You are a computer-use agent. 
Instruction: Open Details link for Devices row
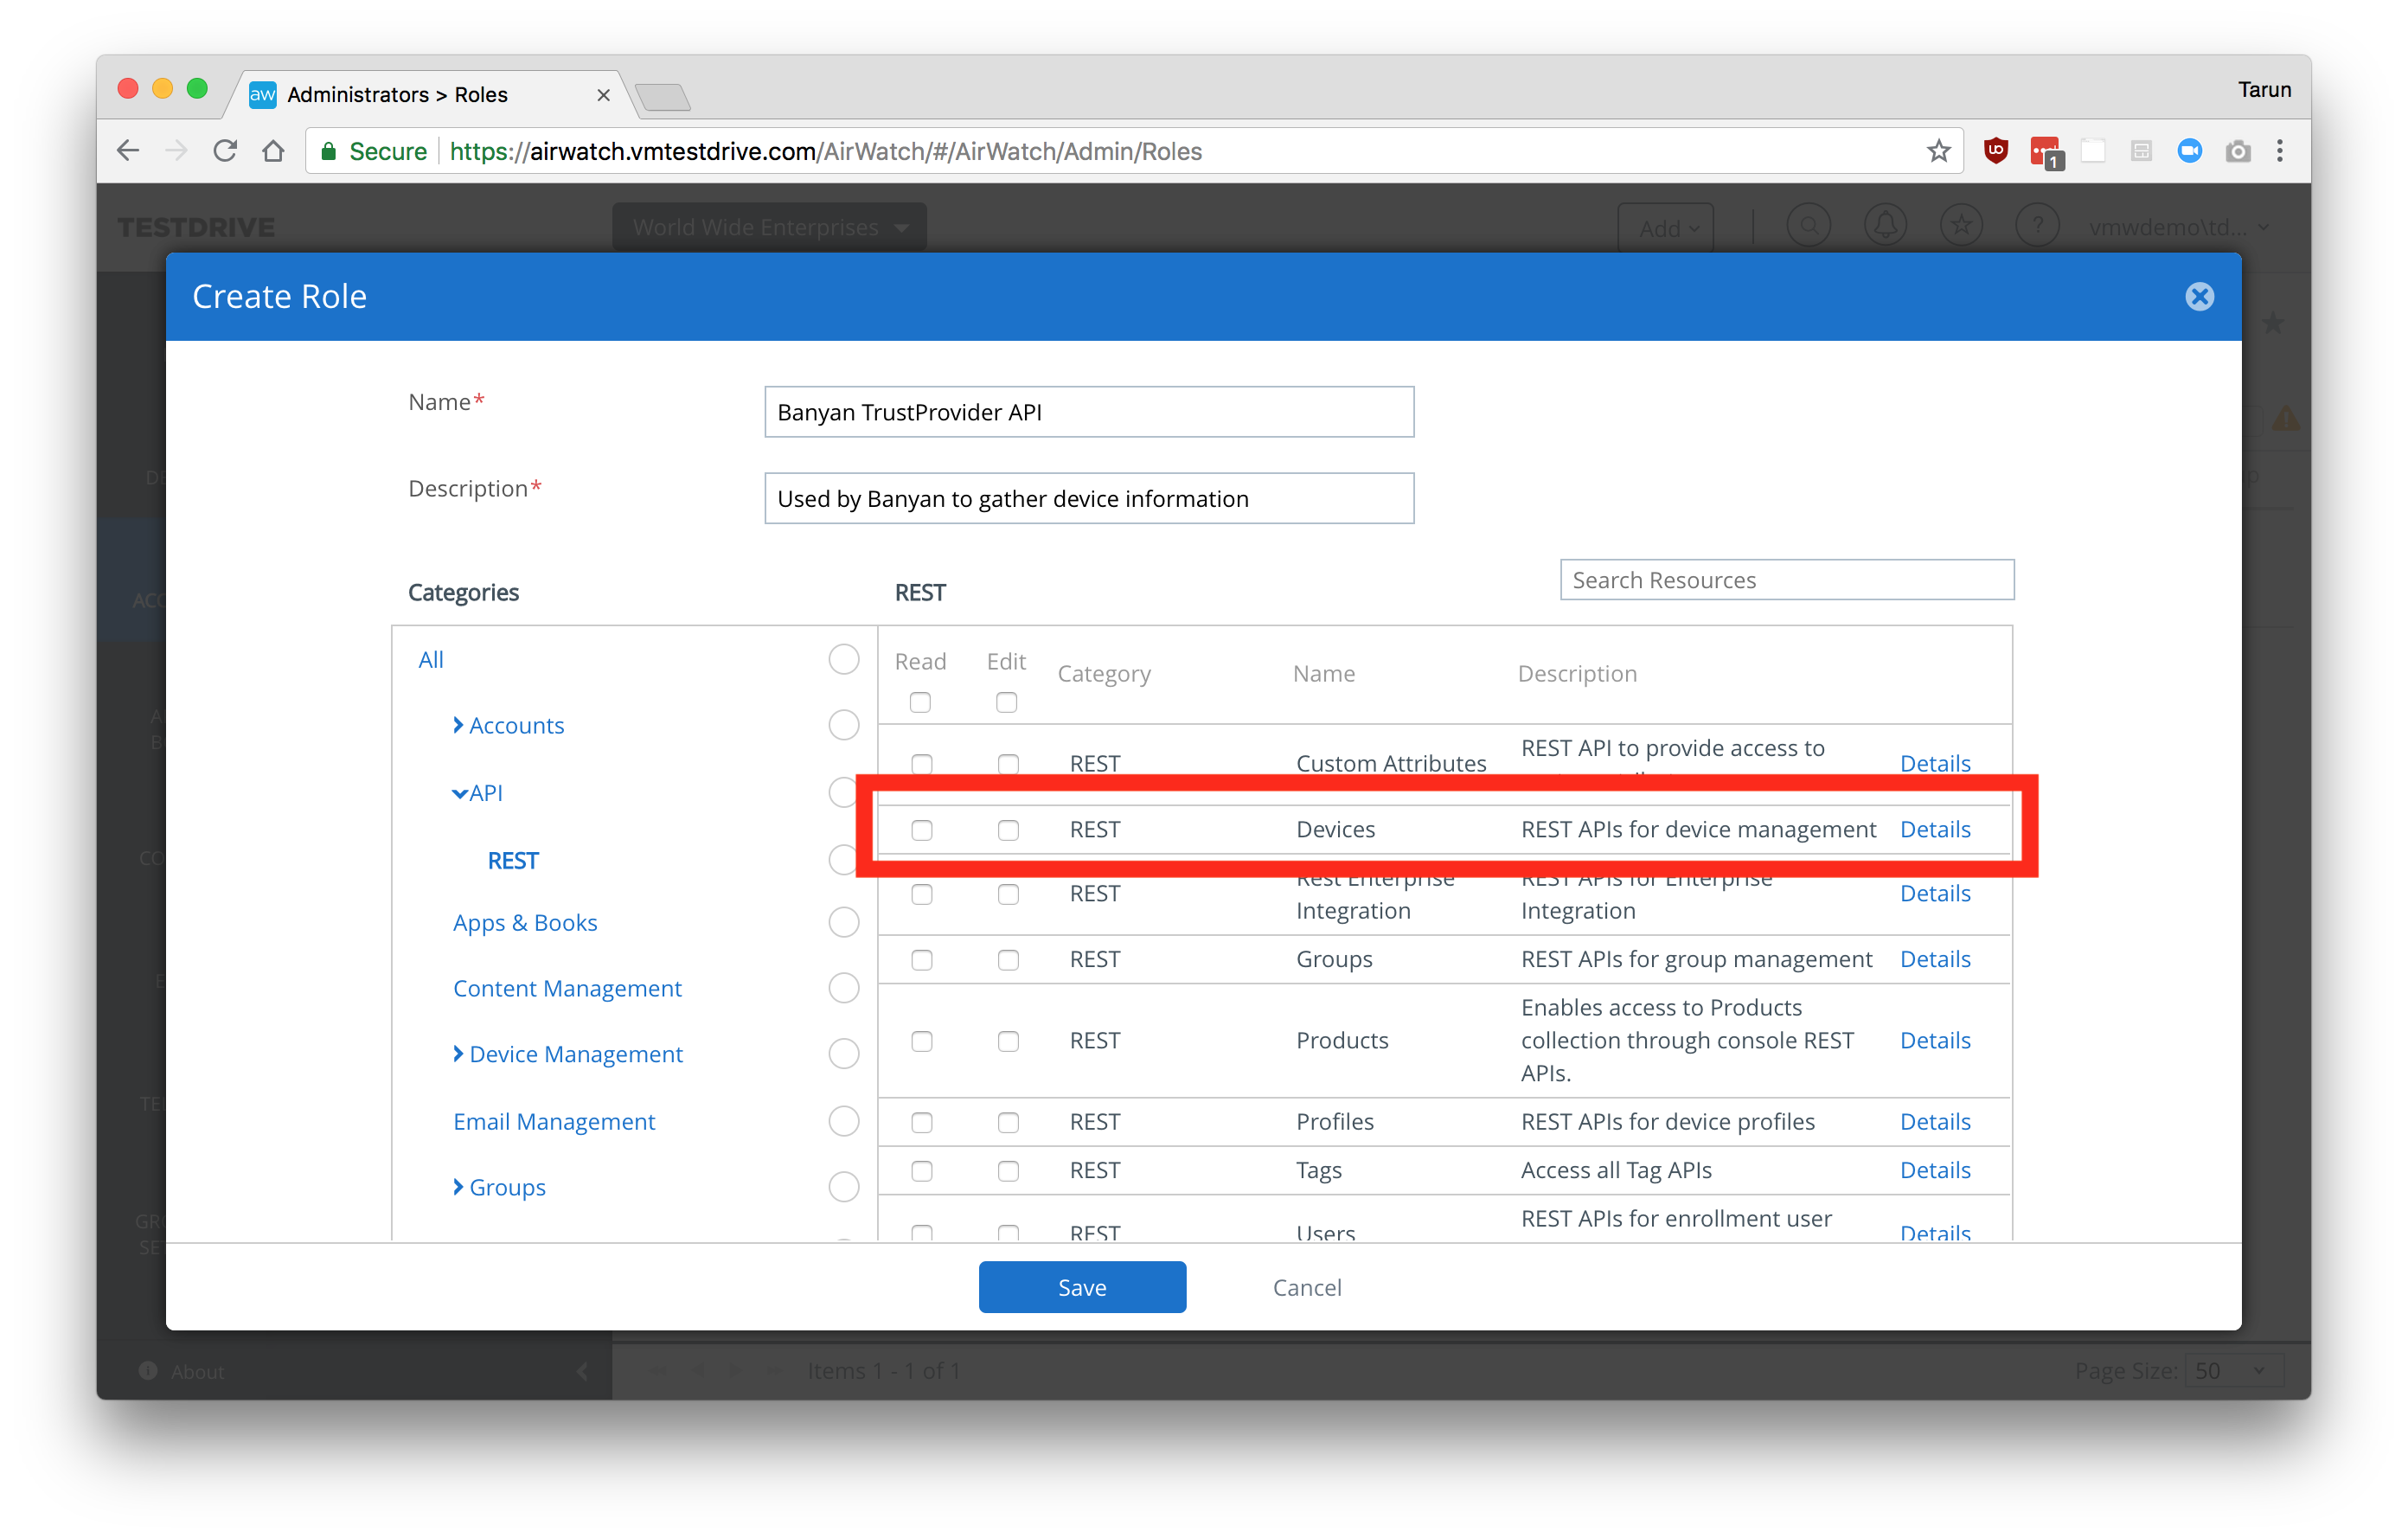1934,830
